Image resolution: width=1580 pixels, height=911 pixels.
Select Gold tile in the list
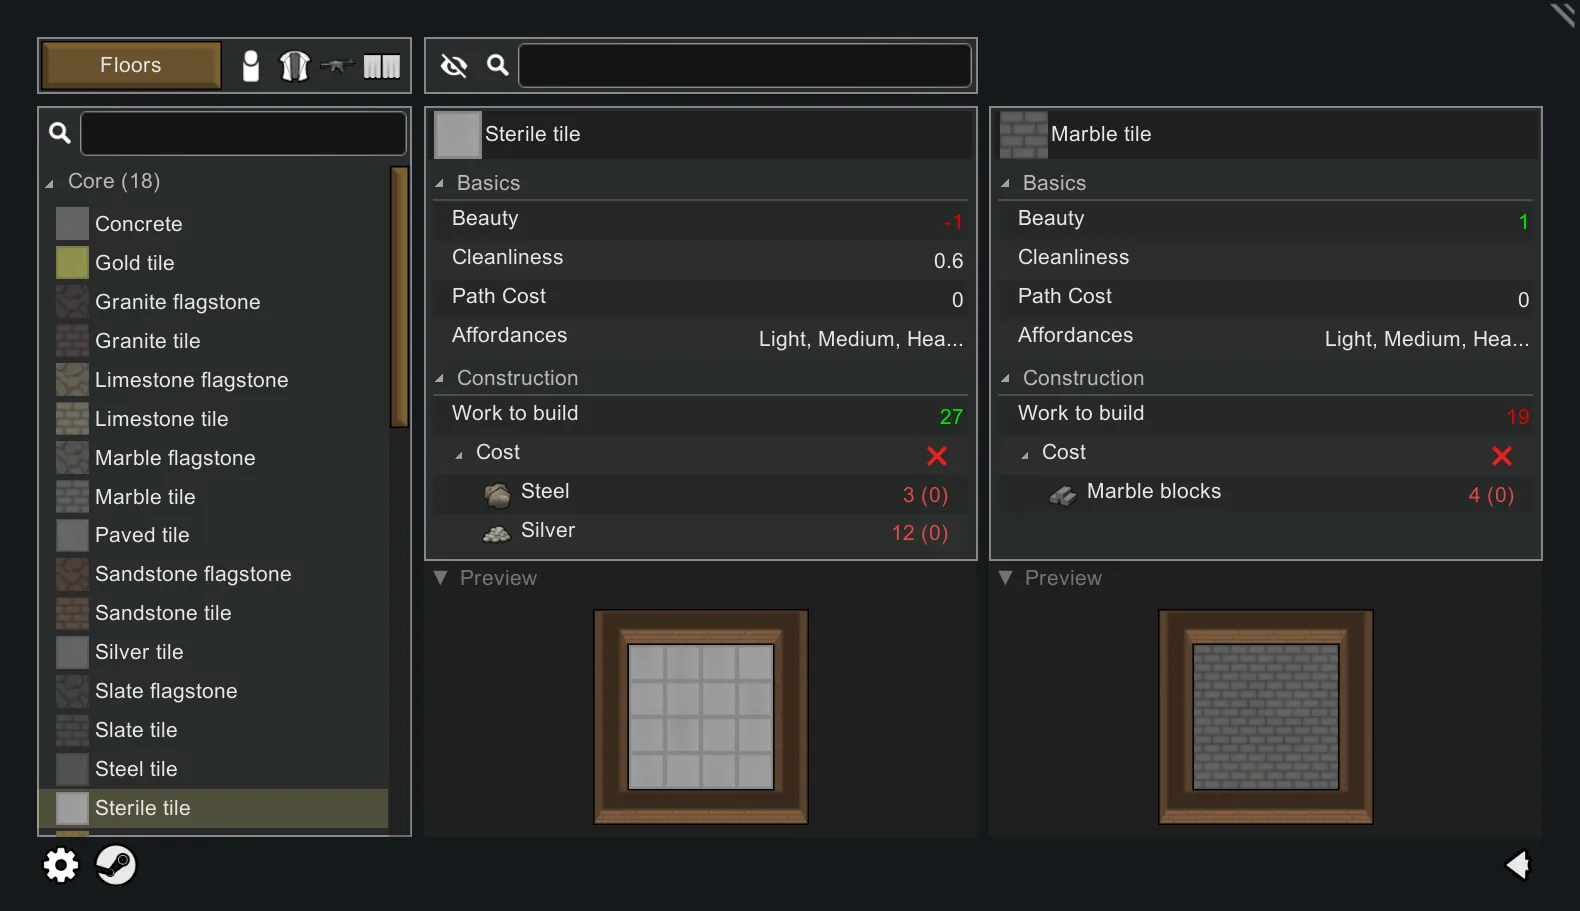coord(135,263)
